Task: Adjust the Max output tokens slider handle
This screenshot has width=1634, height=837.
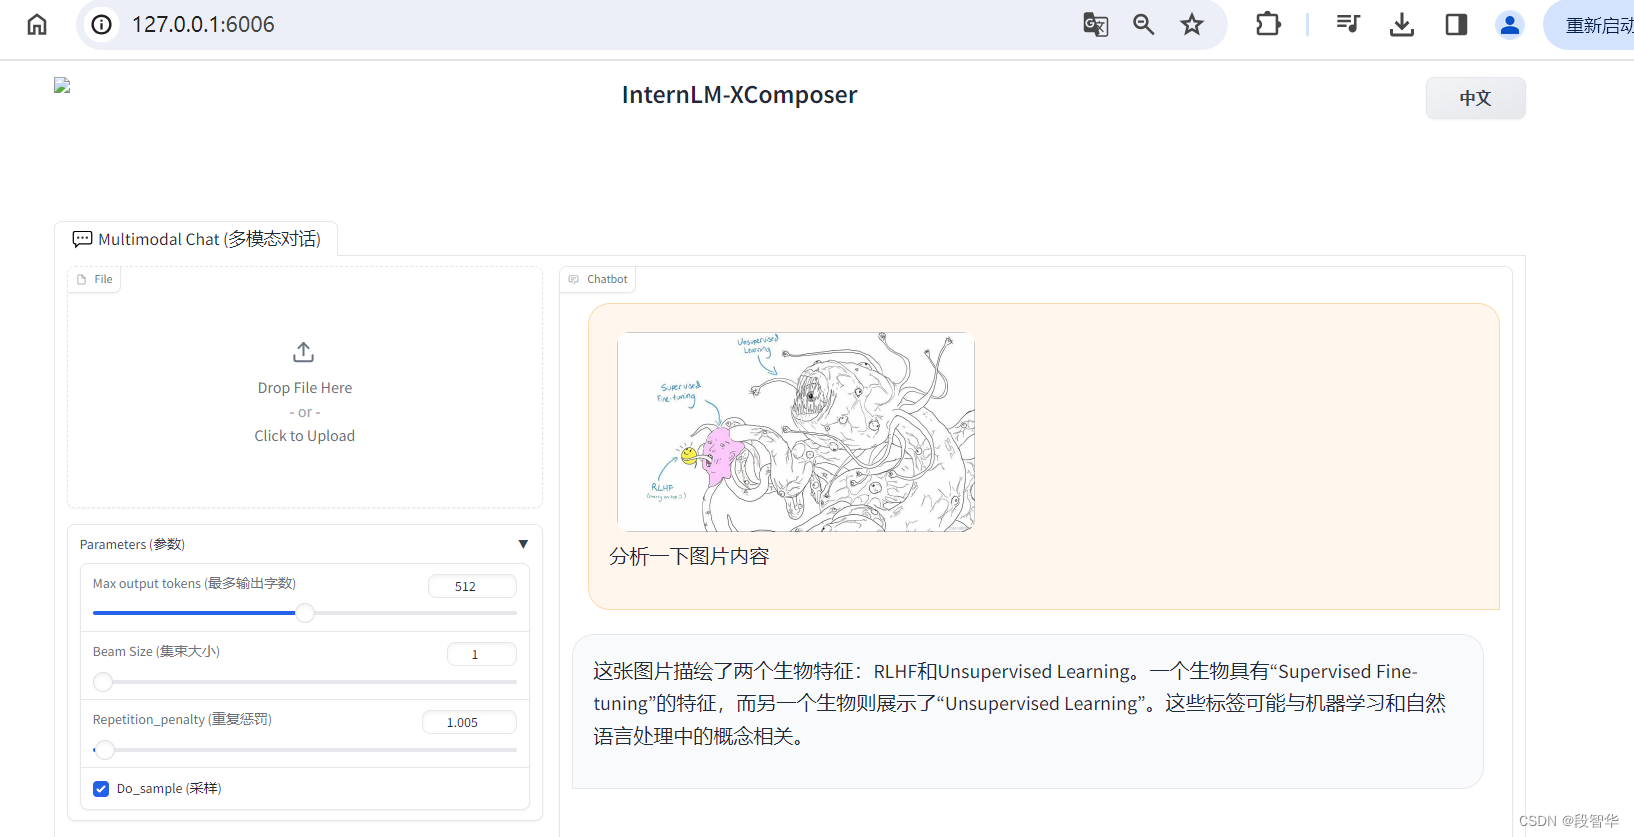Action: click(305, 613)
